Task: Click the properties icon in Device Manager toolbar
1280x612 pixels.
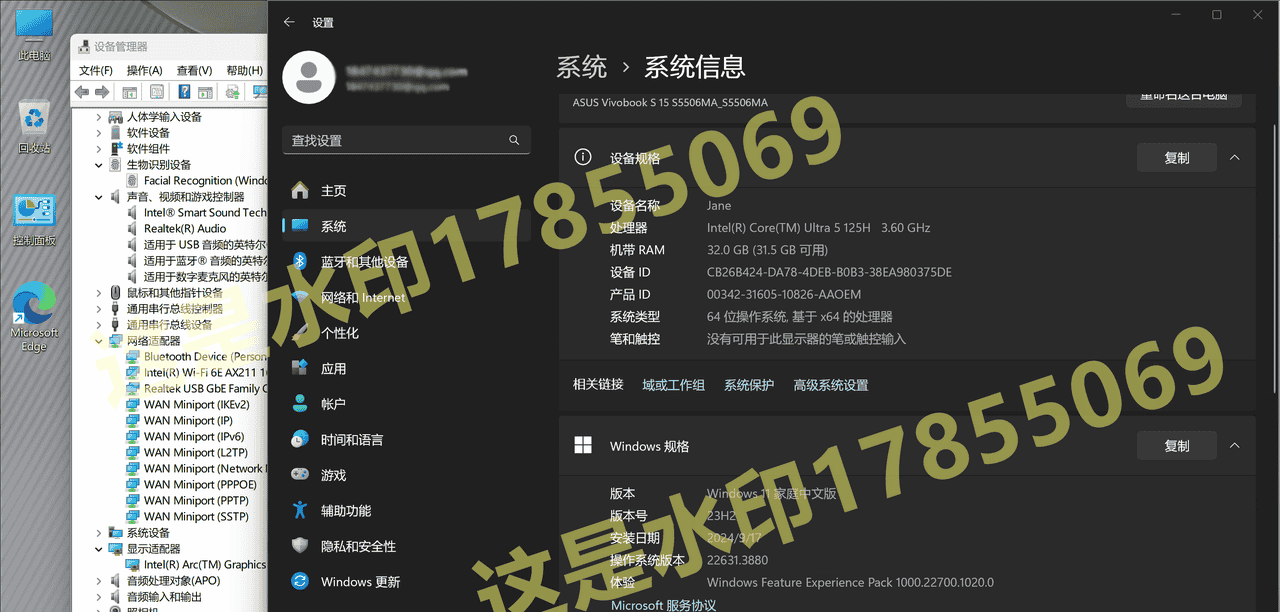Action: (x=157, y=92)
